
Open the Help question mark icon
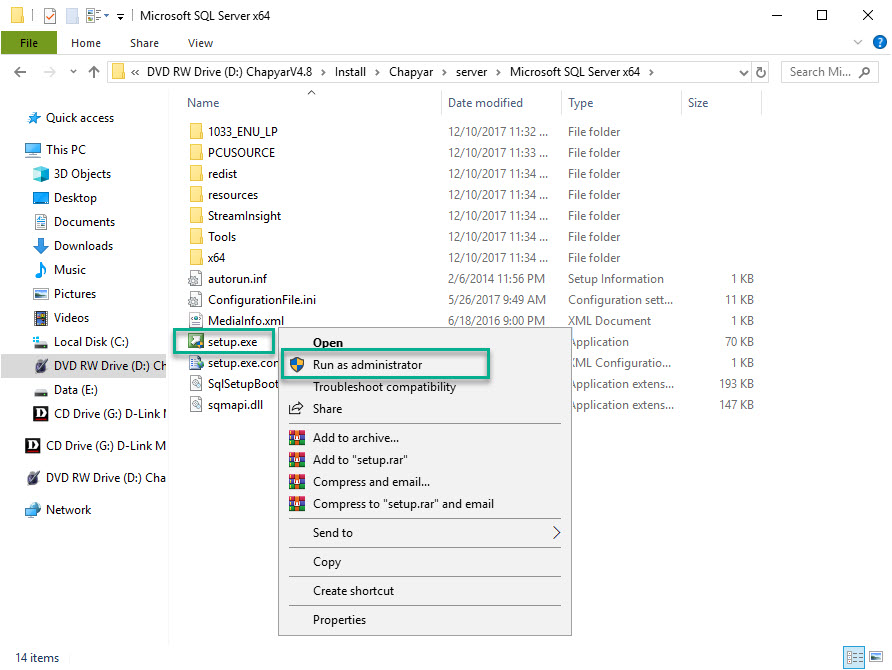[879, 42]
